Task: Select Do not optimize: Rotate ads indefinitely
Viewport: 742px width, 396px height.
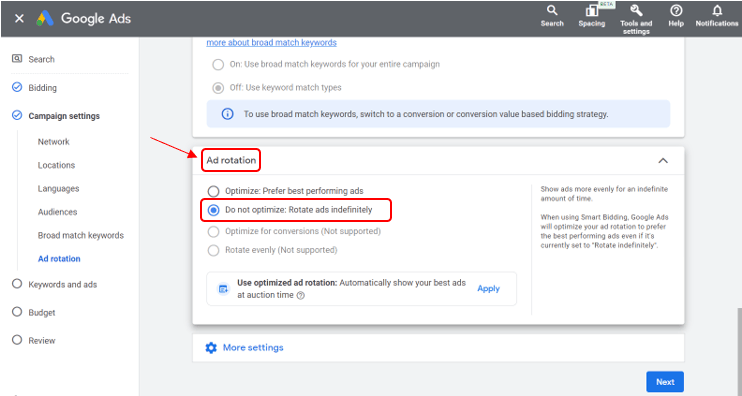Action: (x=213, y=210)
